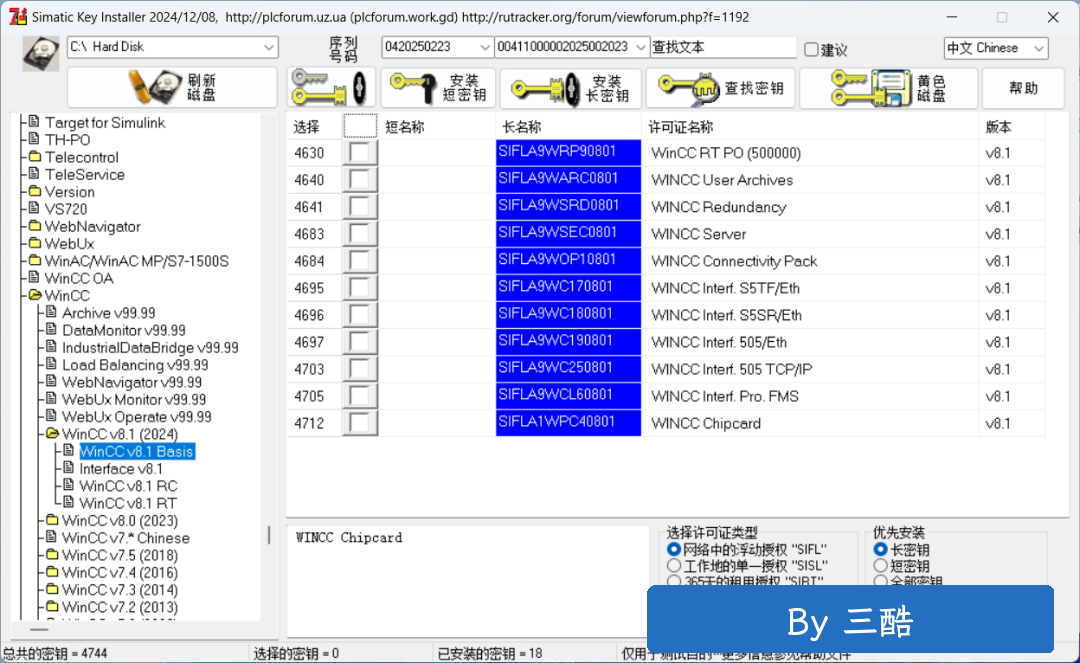Click the Load Balancing v99.99 document icon
The image size is (1080, 663).
pyautogui.click(x=52, y=364)
